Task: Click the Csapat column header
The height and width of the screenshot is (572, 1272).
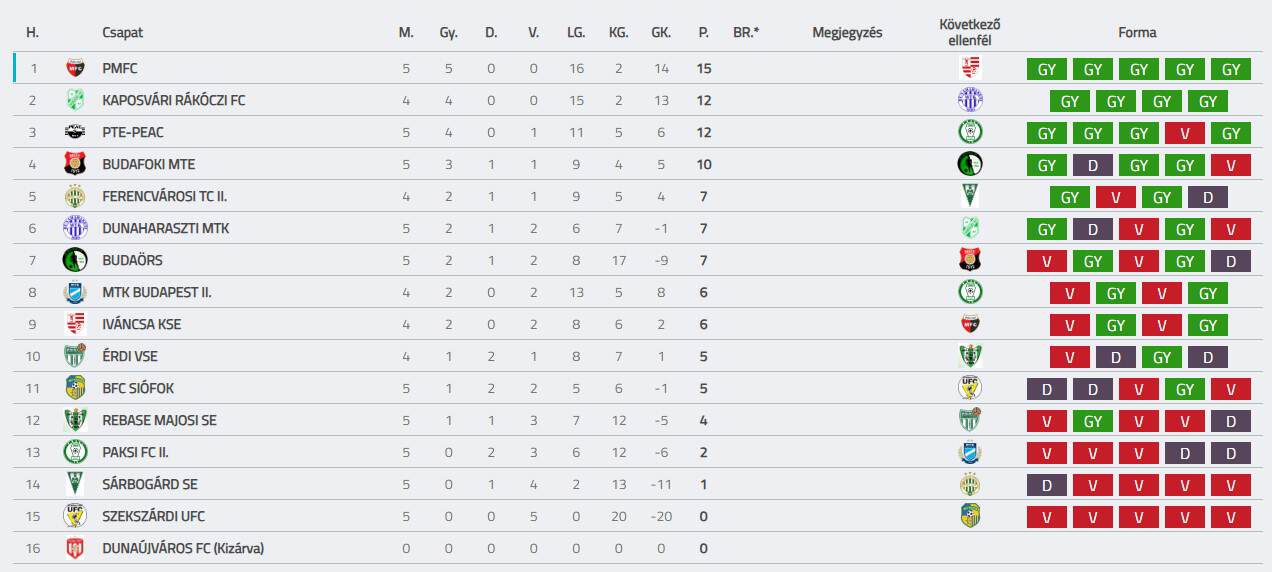Action: pyautogui.click(x=123, y=33)
